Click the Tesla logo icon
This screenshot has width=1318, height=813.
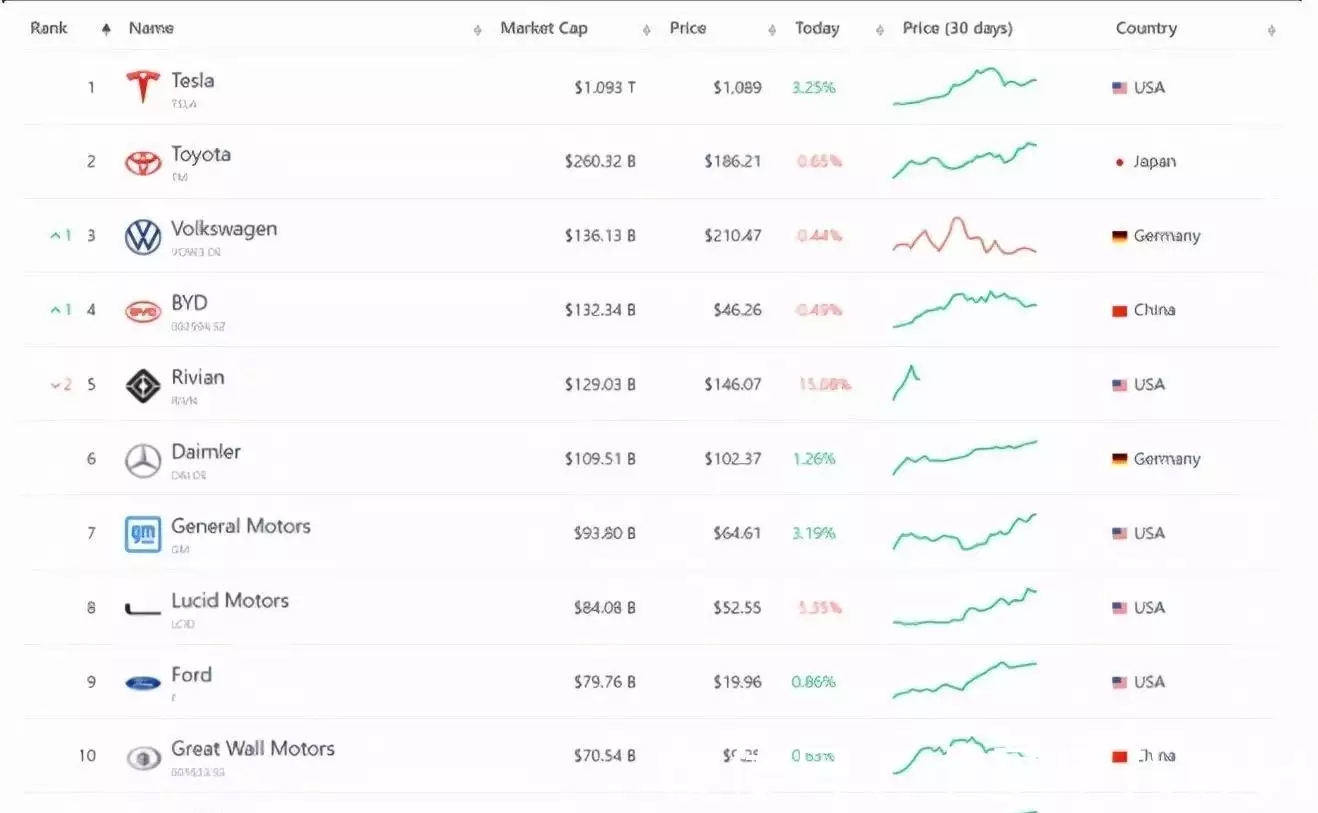[x=143, y=87]
